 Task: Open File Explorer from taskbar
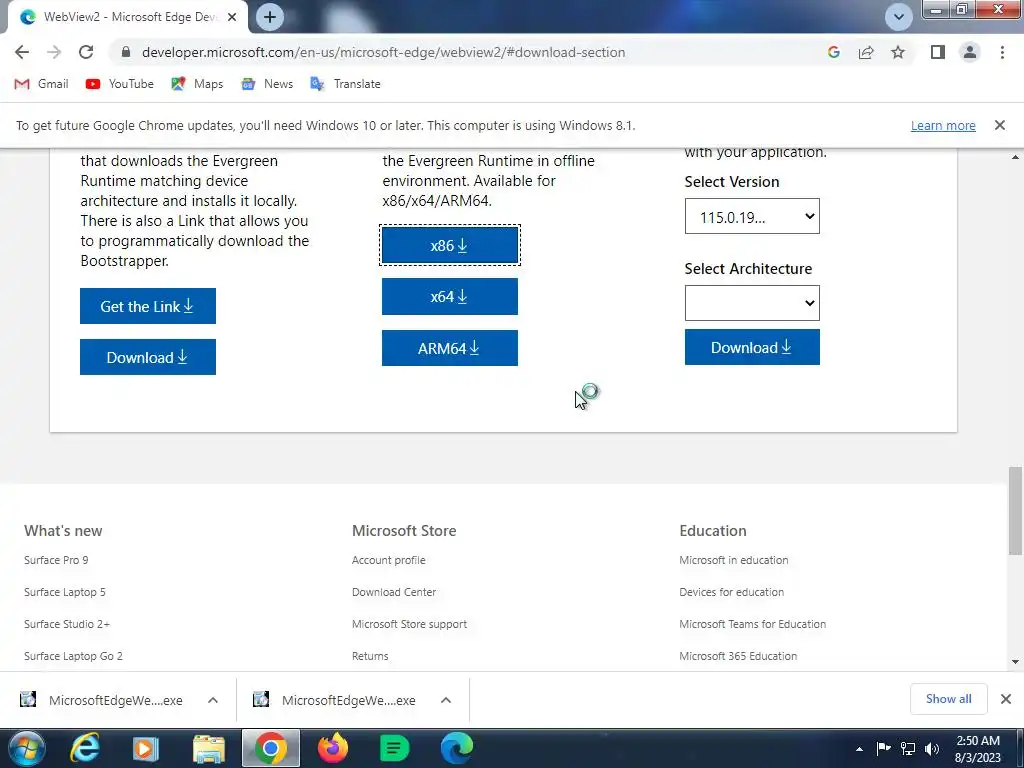tap(209, 749)
